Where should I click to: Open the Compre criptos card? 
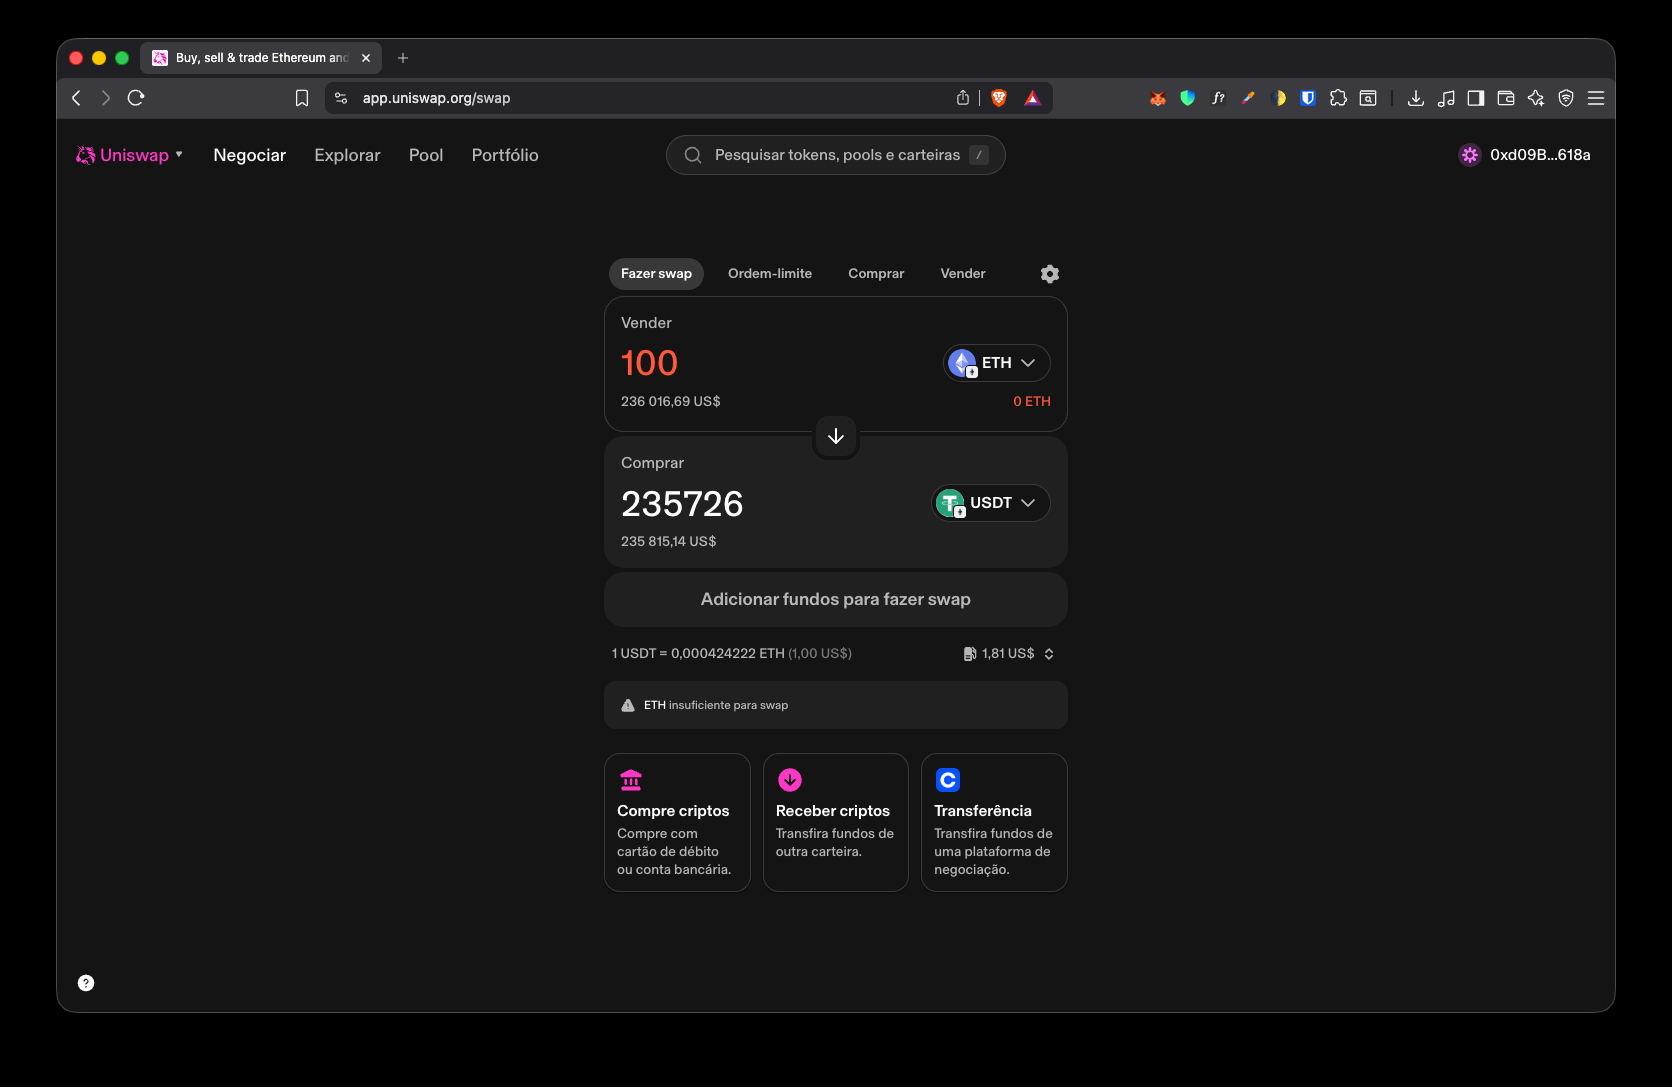click(x=677, y=822)
